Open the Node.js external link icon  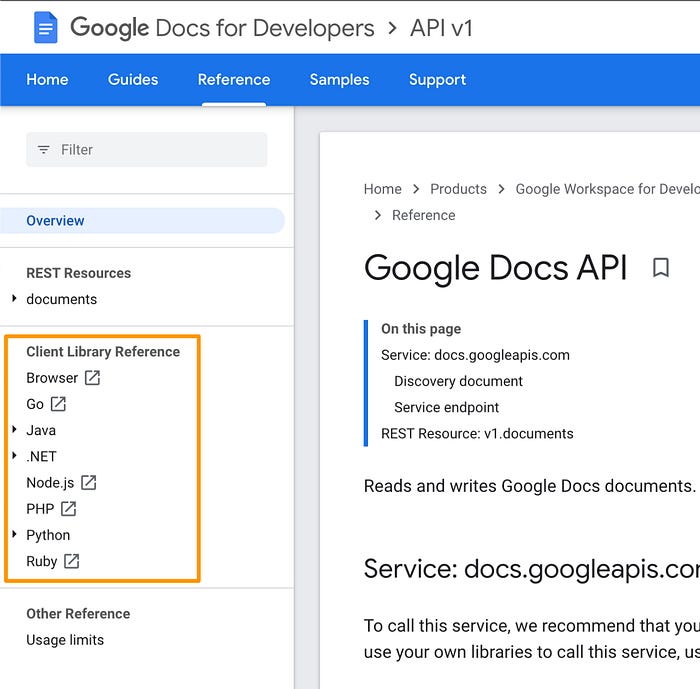89,483
